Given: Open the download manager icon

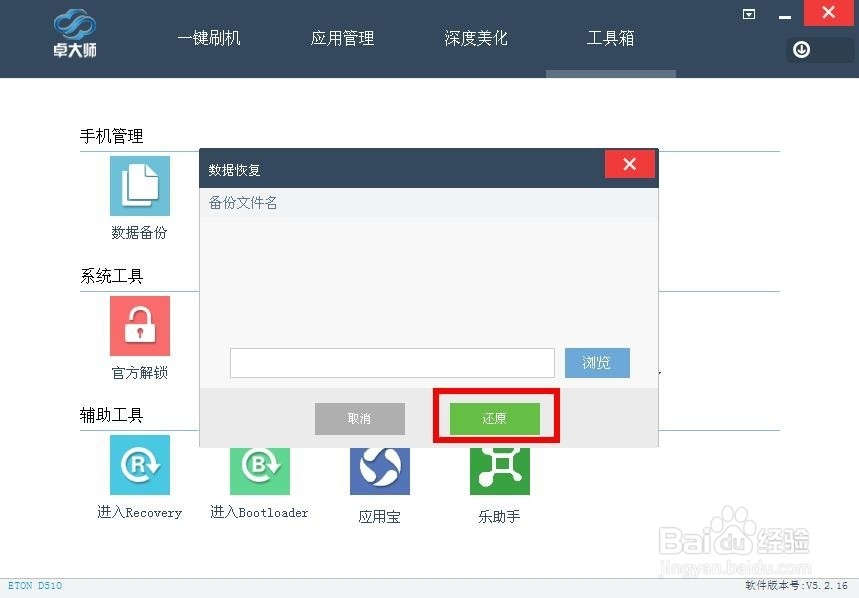Looking at the screenshot, I should coord(801,49).
